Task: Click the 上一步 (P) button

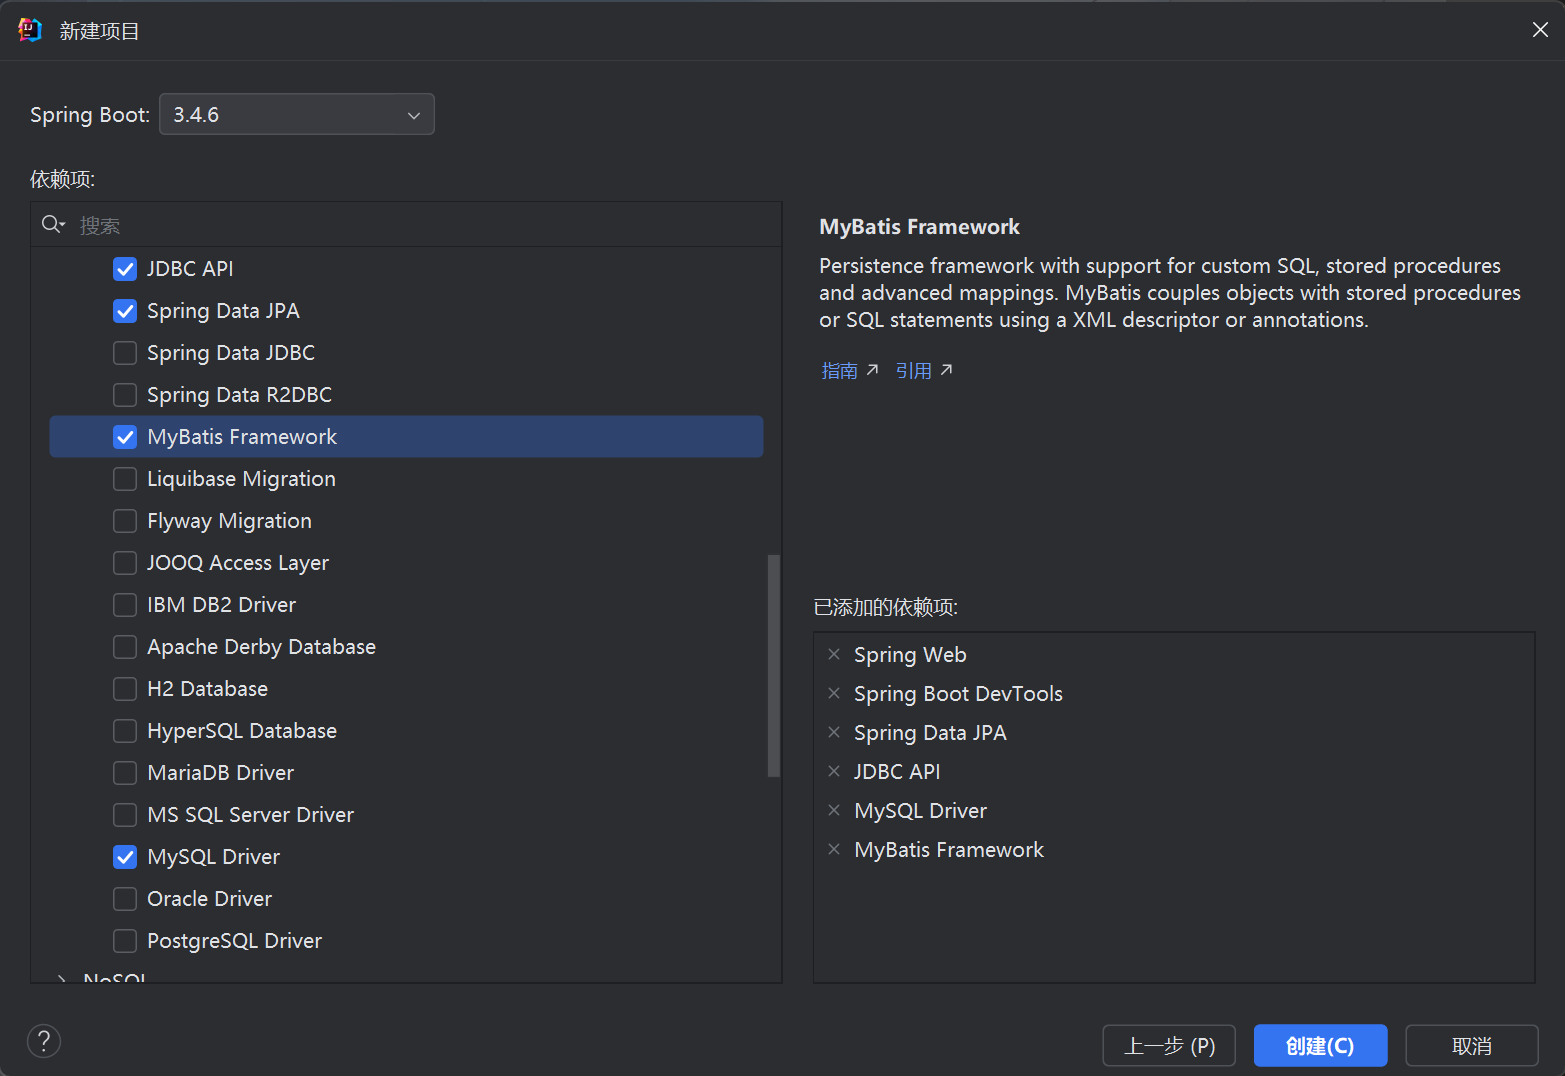Action: click(x=1169, y=1046)
